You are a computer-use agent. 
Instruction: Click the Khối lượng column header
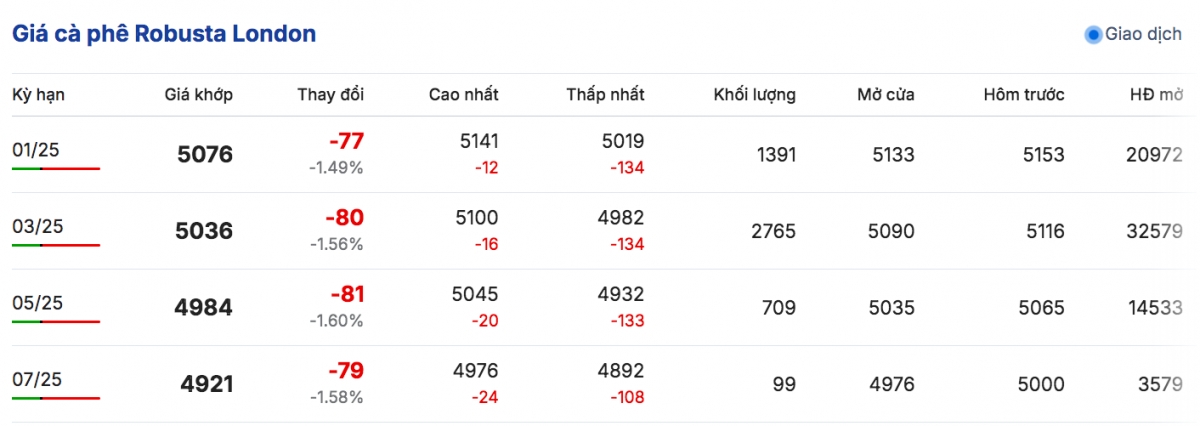(x=755, y=95)
